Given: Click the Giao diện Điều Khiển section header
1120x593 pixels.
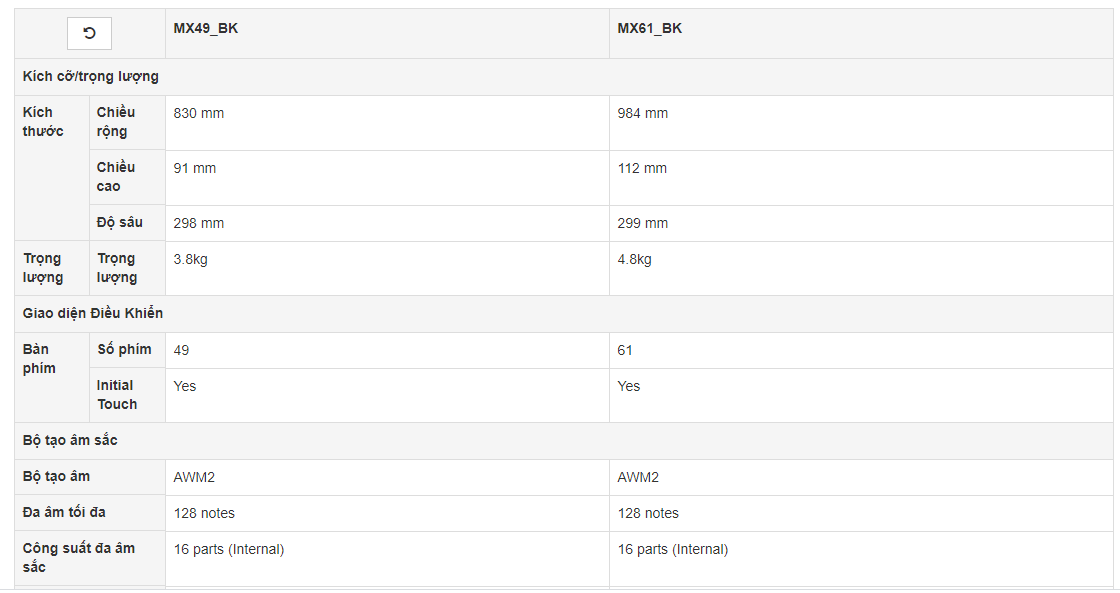Looking at the screenshot, I should coord(93,313).
